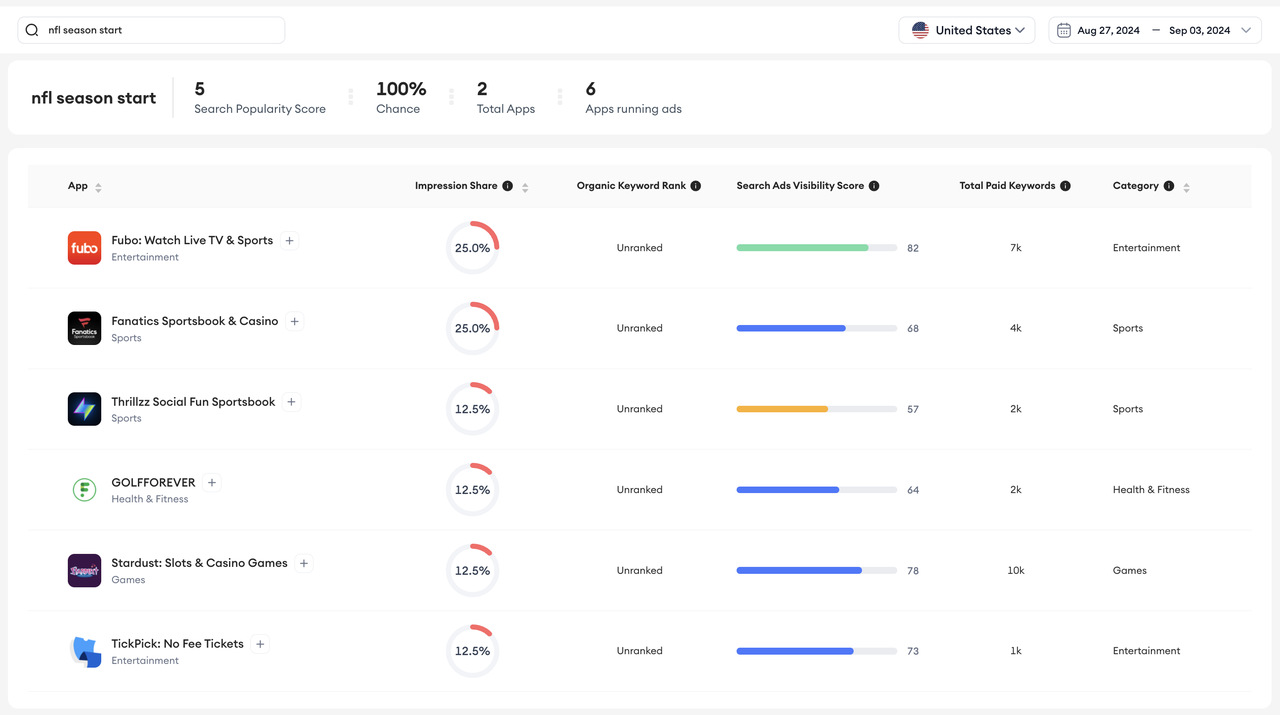This screenshot has height=715, width=1280.
Task: Open the United States country dropdown
Action: [967, 30]
